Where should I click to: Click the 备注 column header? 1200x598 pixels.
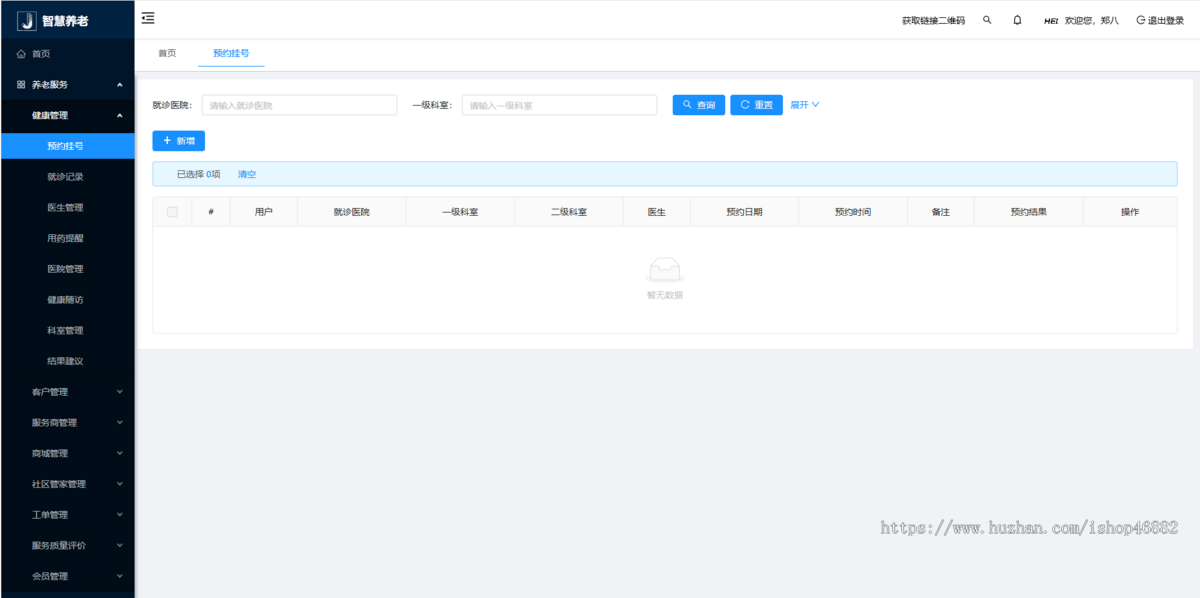tap(941, 212)
